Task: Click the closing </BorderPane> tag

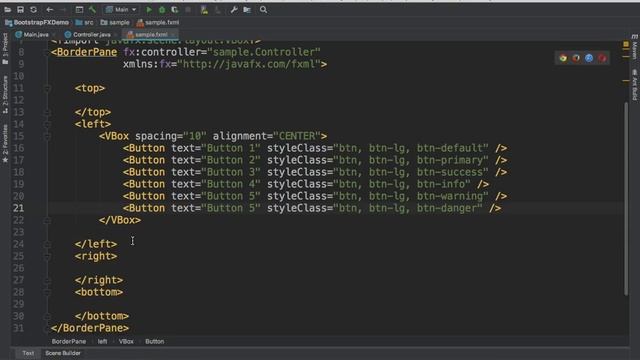Action: tap(90, 328)
